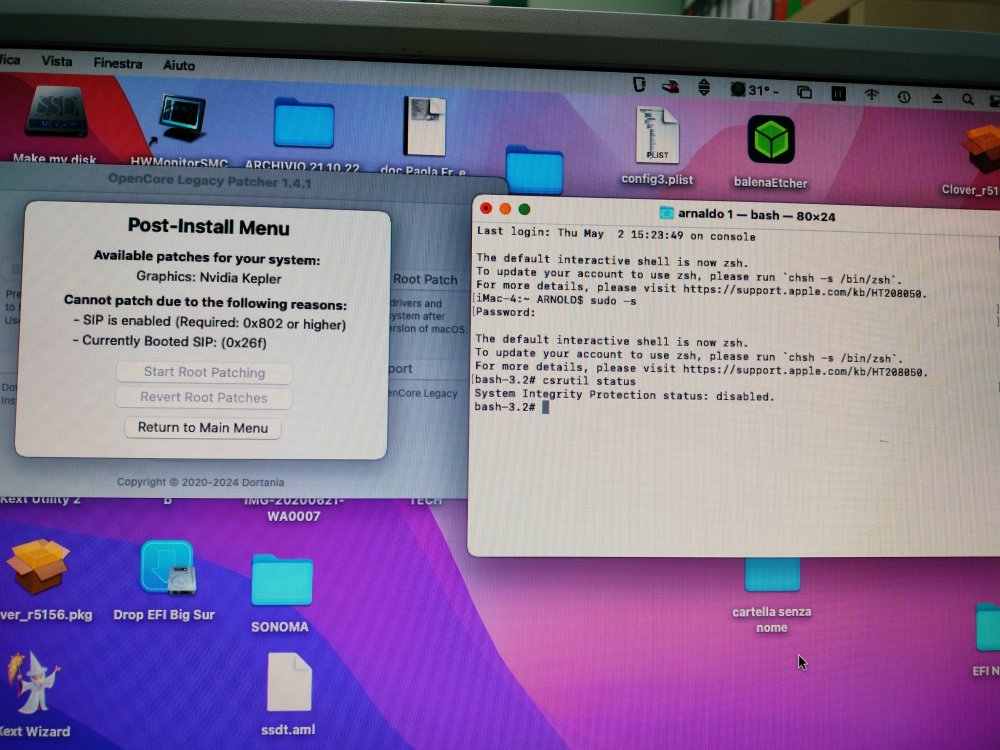Image resolution: width=1000 pixels, height=750 pixels.
Task: Open the doc Paola document icon
Action: pos(425,126)
